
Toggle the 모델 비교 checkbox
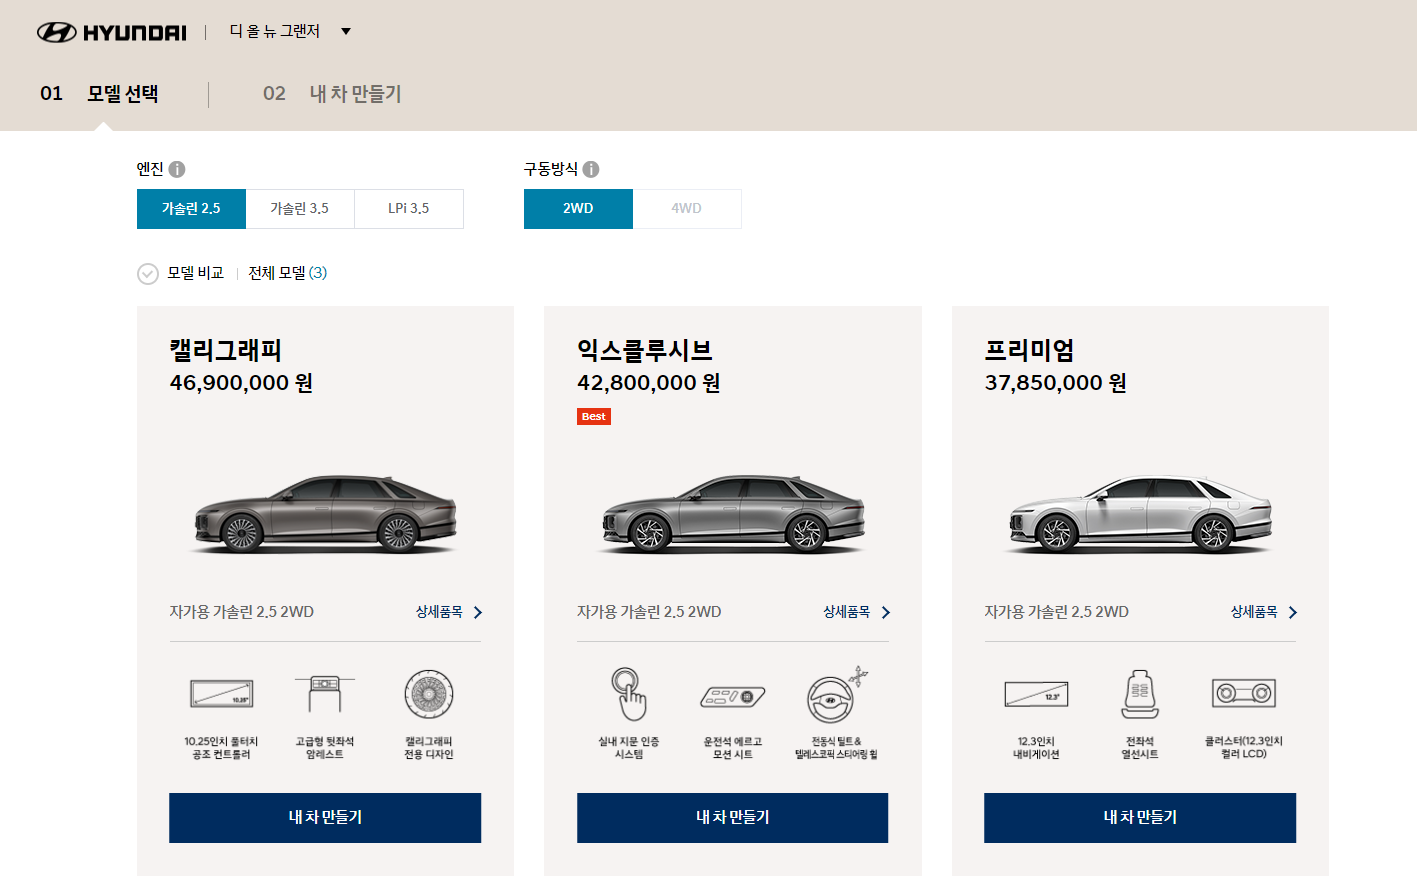coord(148,274)
